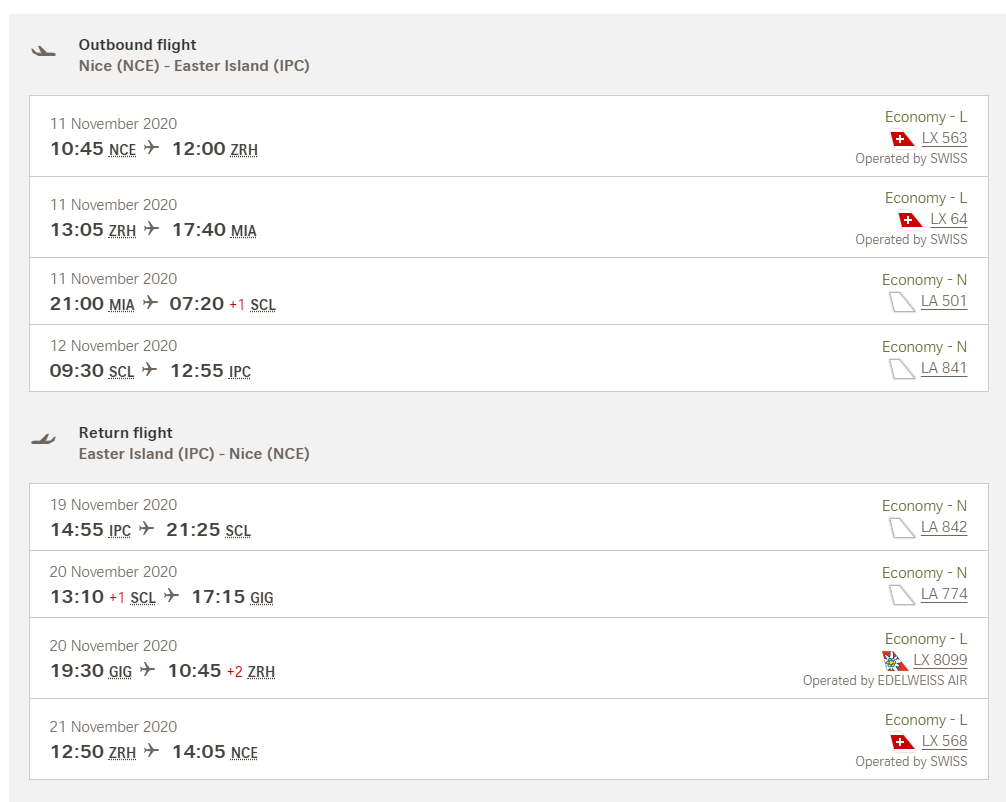Click the GIG airport code at 17:15 arrival
Screen dimensions: 1006x802
tap(262, 598)
